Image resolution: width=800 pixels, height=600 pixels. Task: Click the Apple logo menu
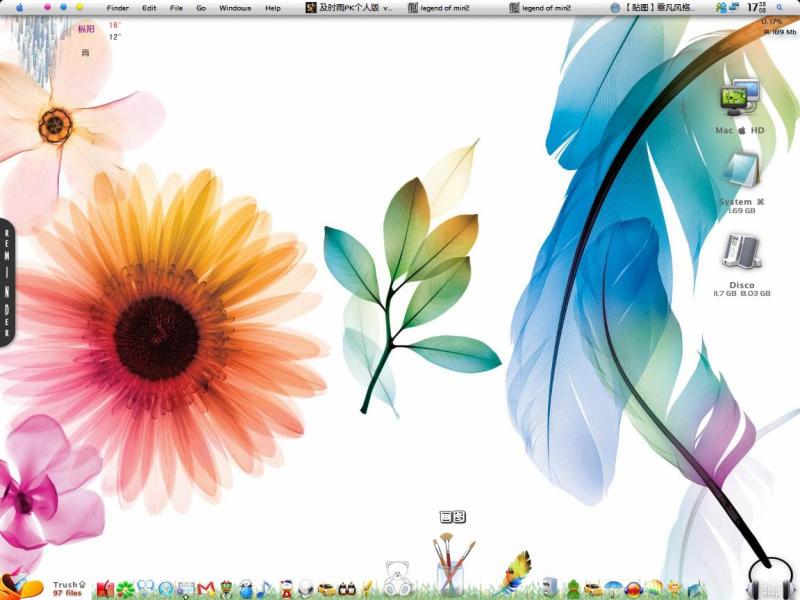(x=19, y=7)
